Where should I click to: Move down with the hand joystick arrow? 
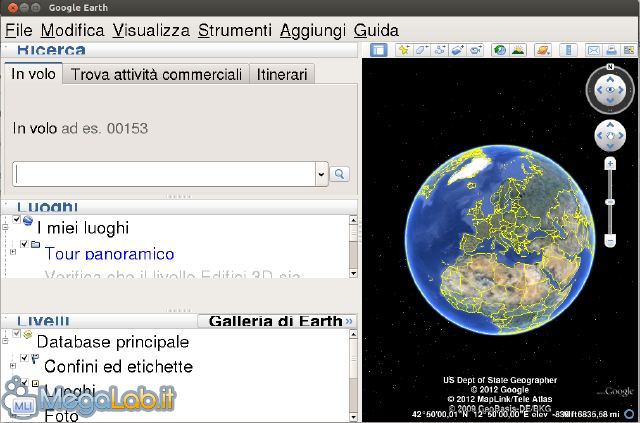[x=610, y=146]
